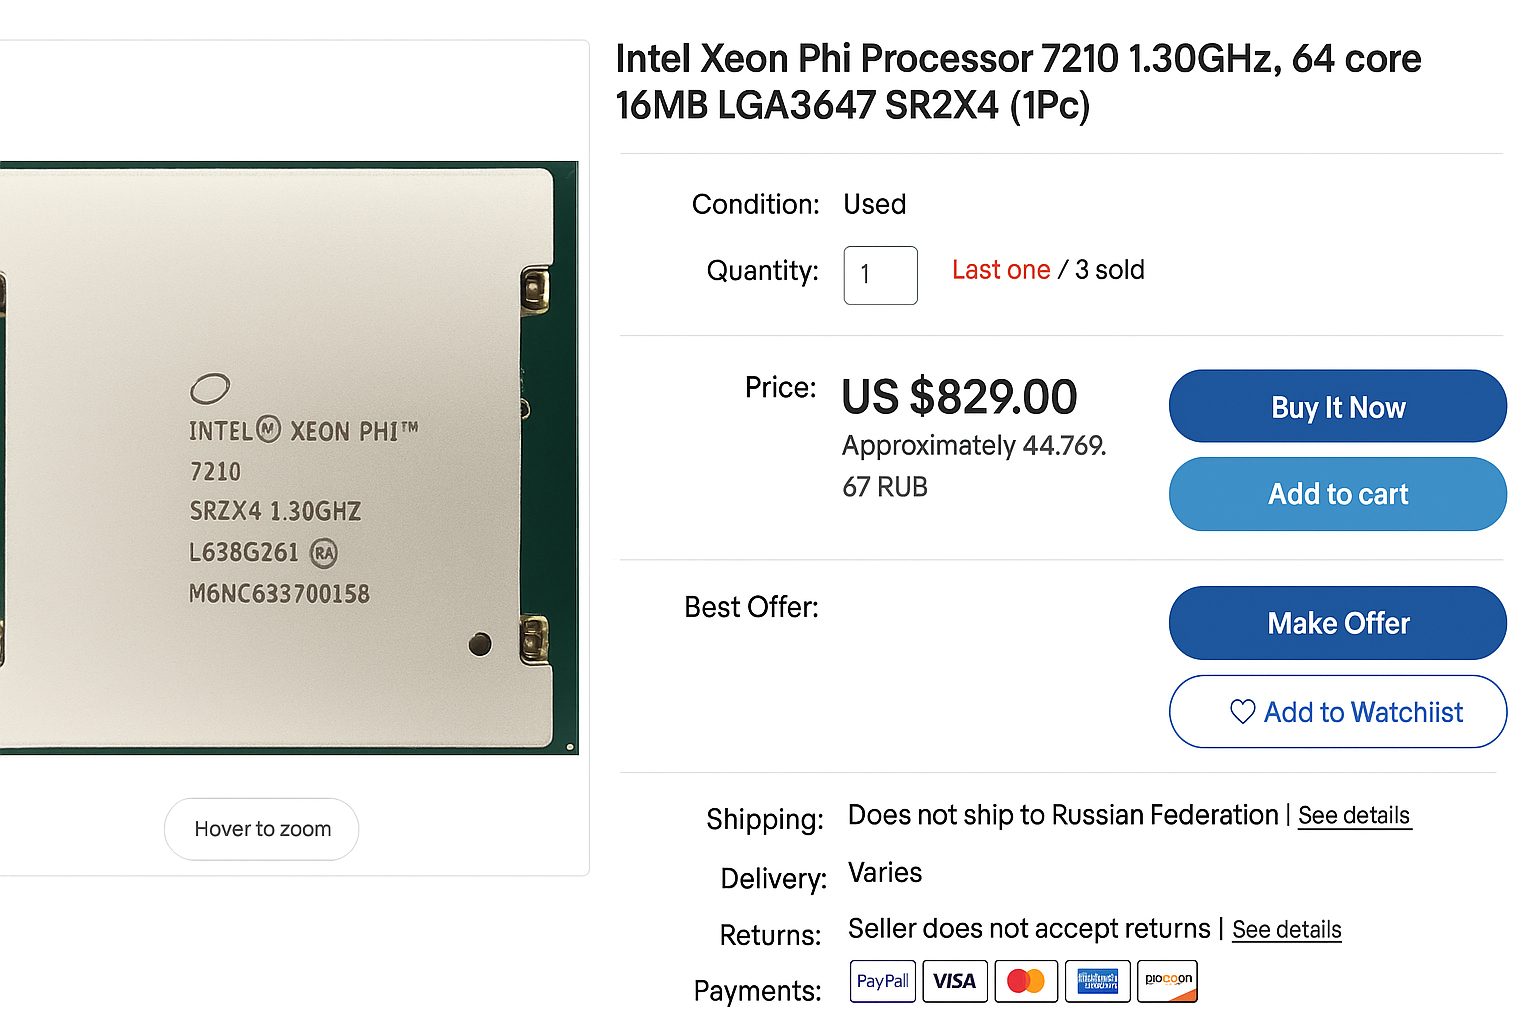Click the American Express payment icon

(x=1098, y=981)
